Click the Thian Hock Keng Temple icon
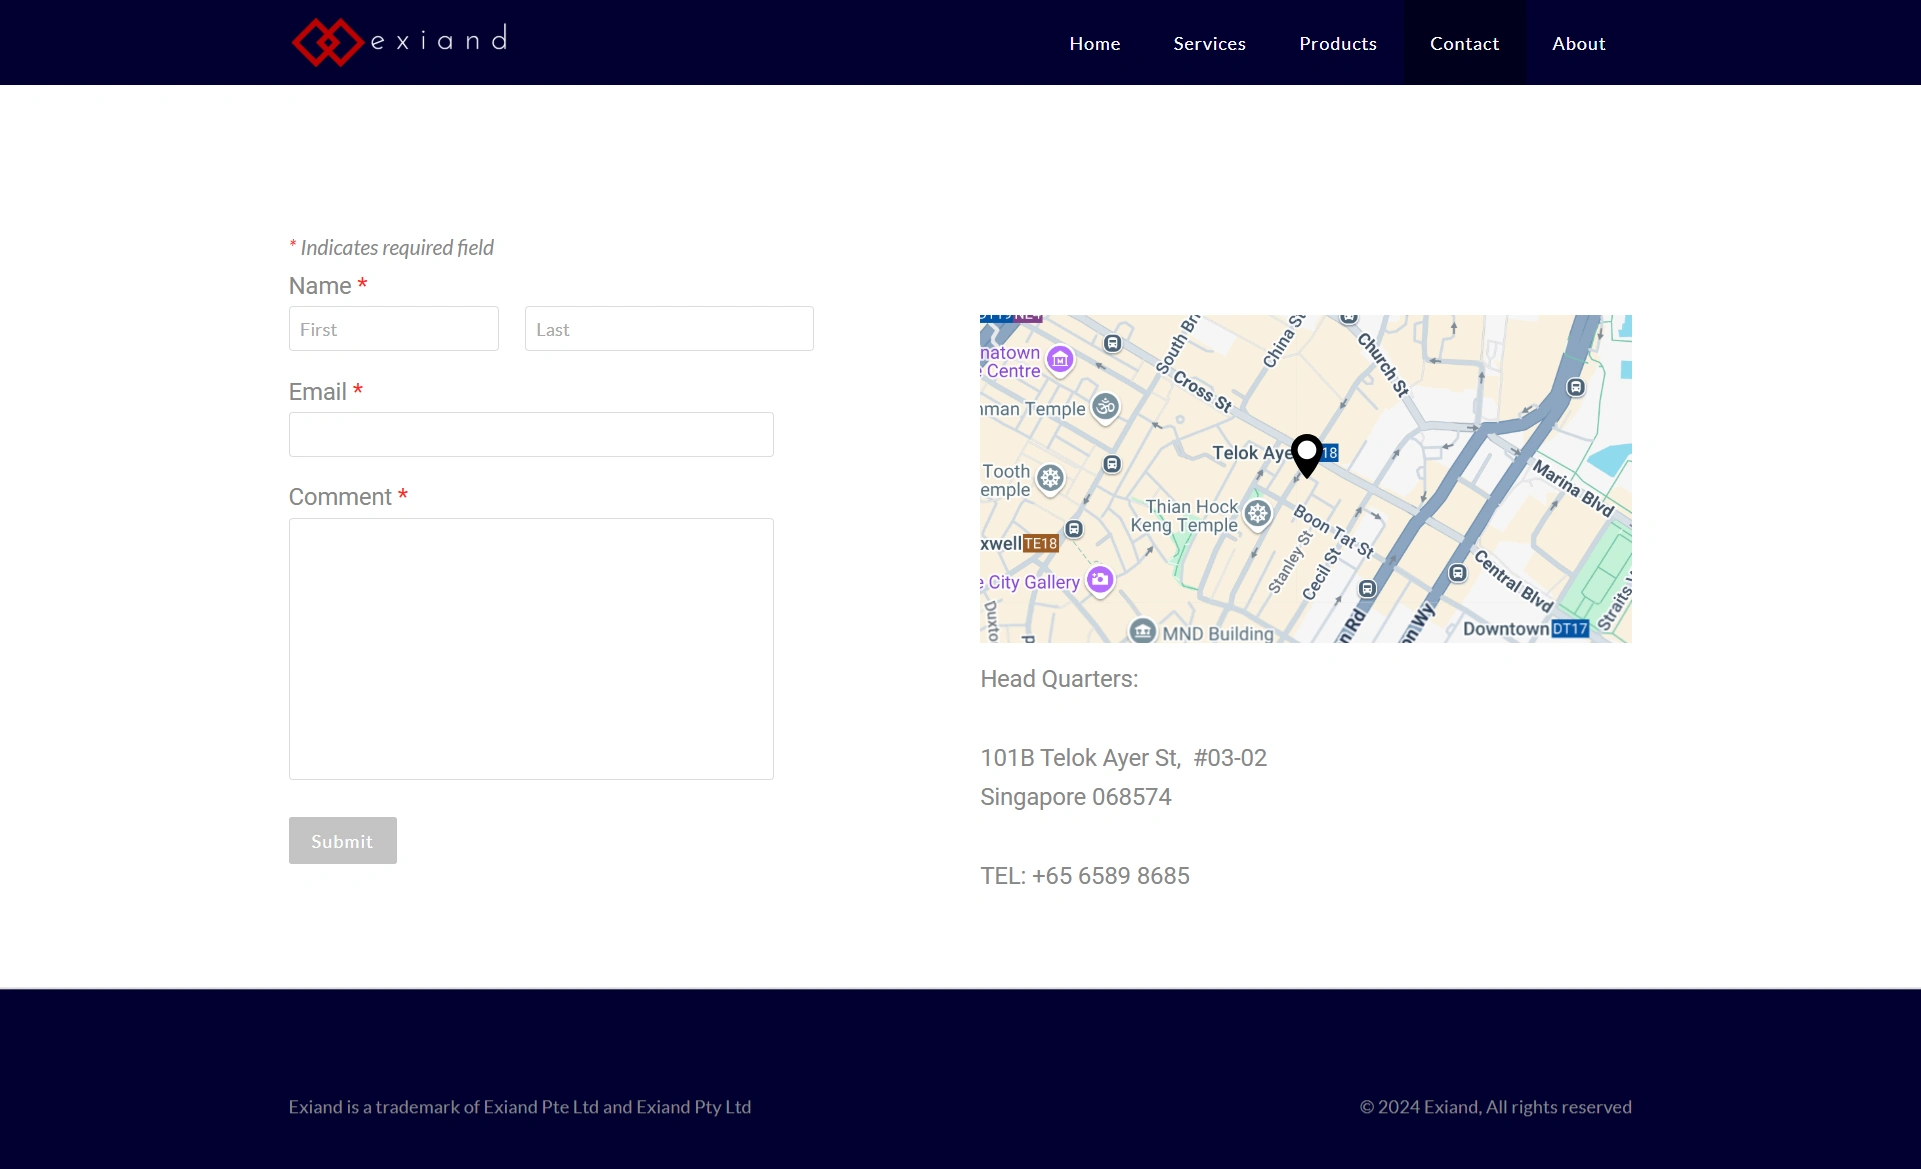This screenshot has width=1921, height=1170. [1258, 514]
